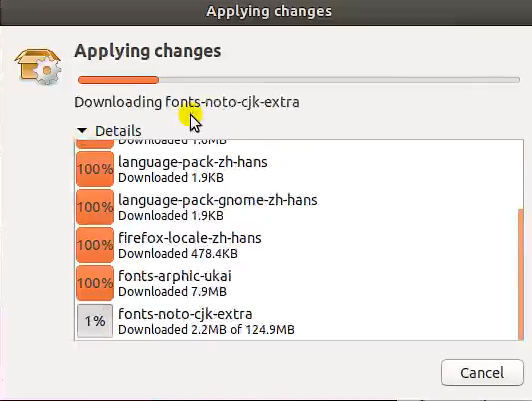Click 'Downloaded 478.4KB' text
Image resolution: width=532 pixels, height=401 pixels.
(x=178, y=254)
